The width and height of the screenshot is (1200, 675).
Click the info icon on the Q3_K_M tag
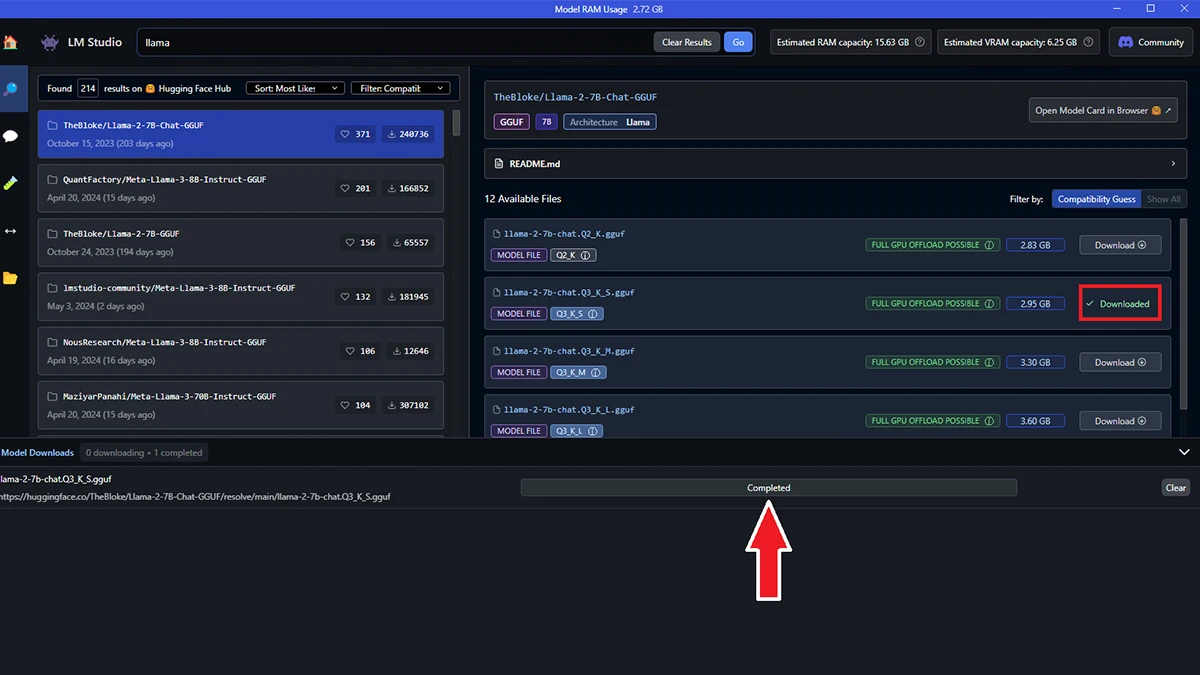(x=596, y=372)
